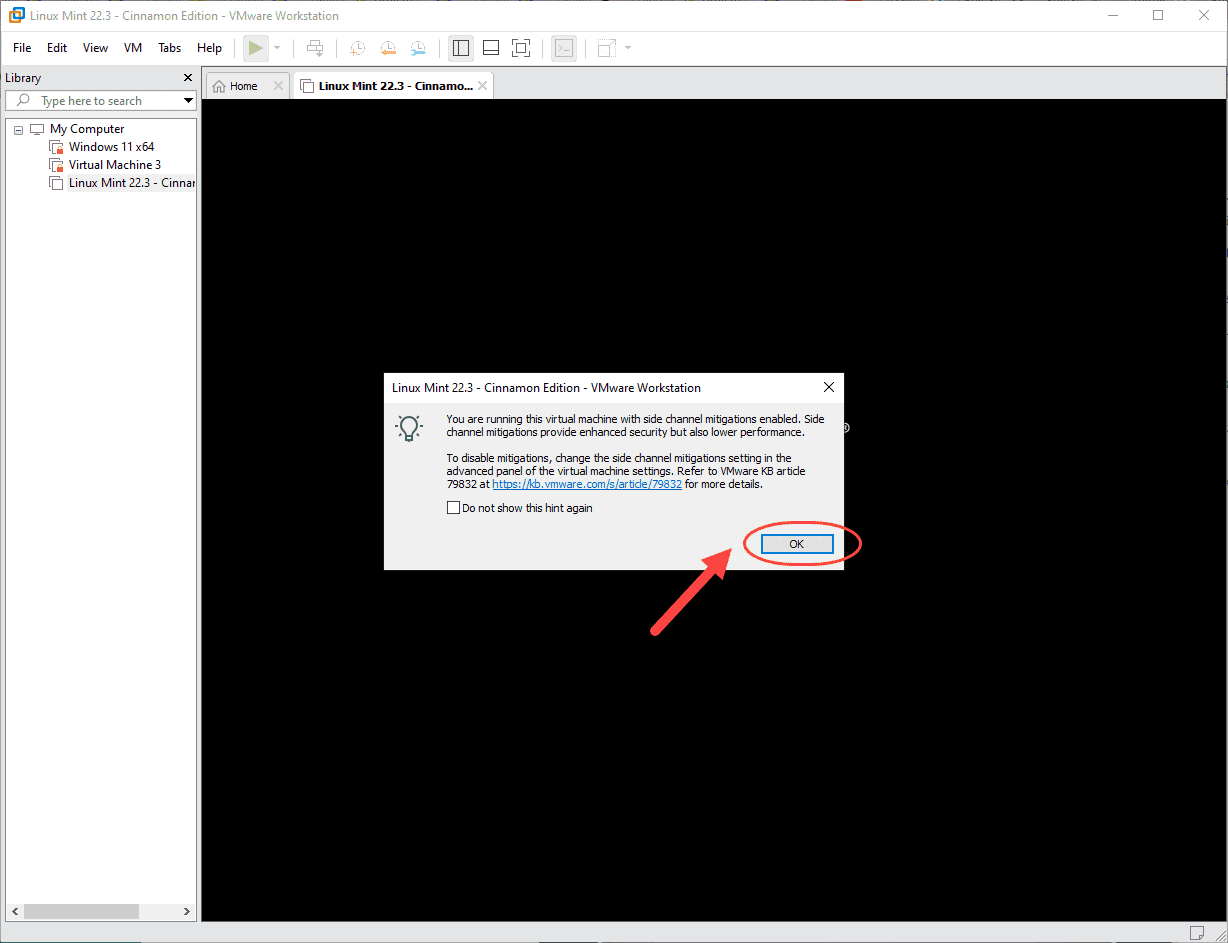Viewport: 1228px width, 943px height.
Task: Click the thumbnail bar view icon
Action: (x=491, y=48)
